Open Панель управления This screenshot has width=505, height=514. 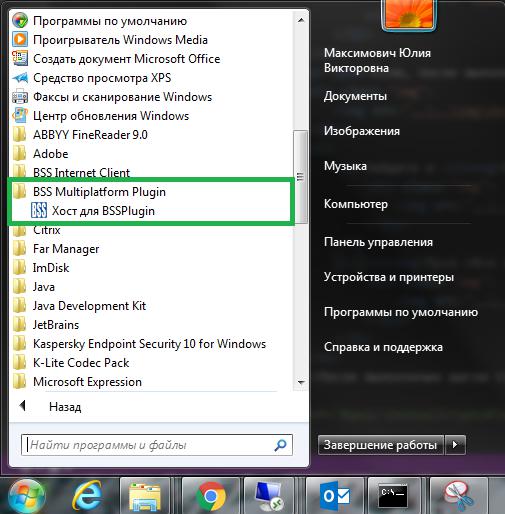click(x=378, y=242)
